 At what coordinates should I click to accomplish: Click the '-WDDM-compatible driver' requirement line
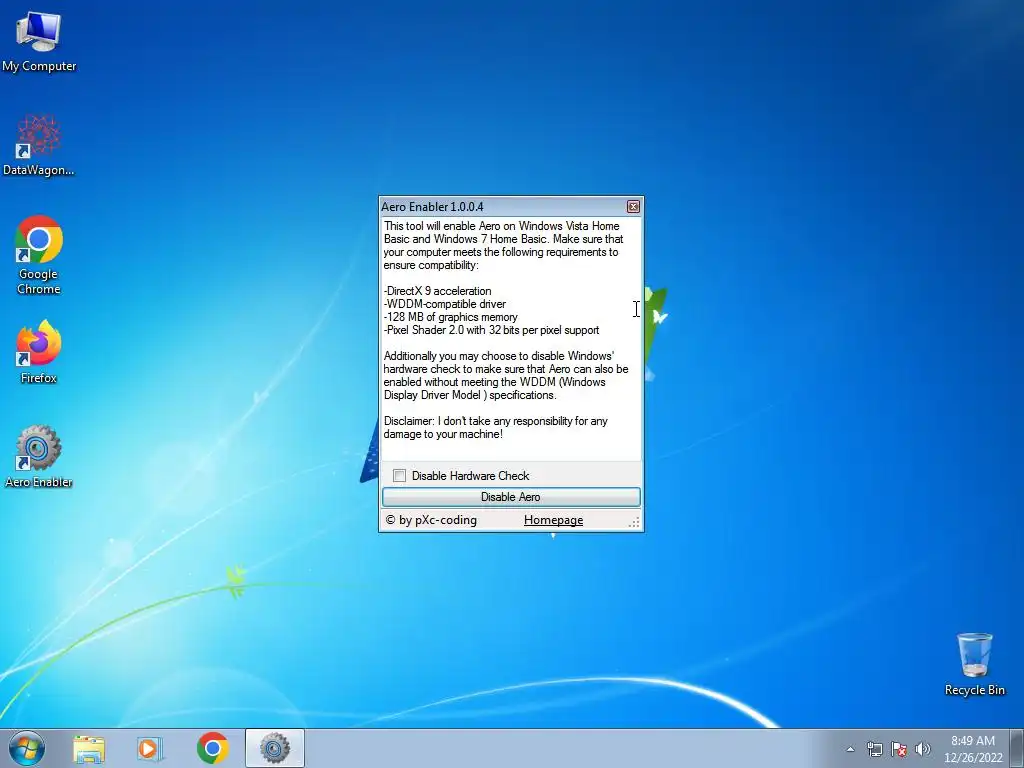click(445, 304)
